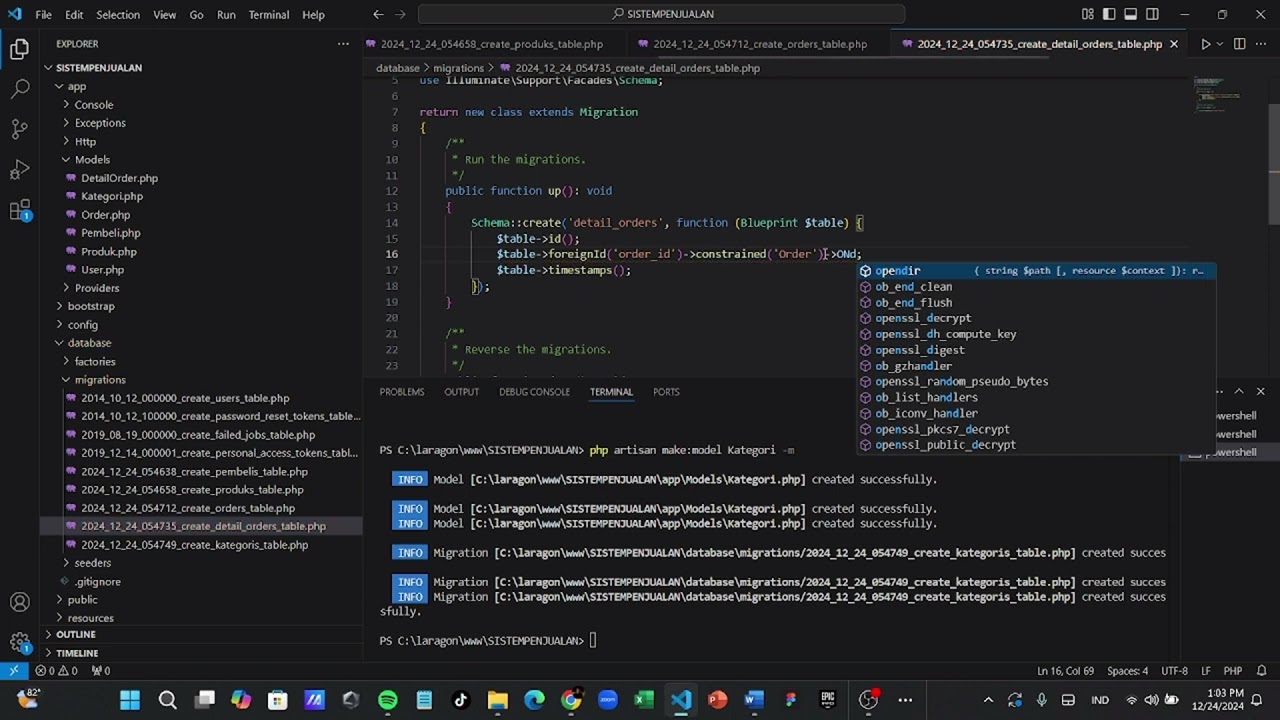Screen dimensions: 1280x720
Task: Toggle primary side bar visibility
Action: 1109,14
